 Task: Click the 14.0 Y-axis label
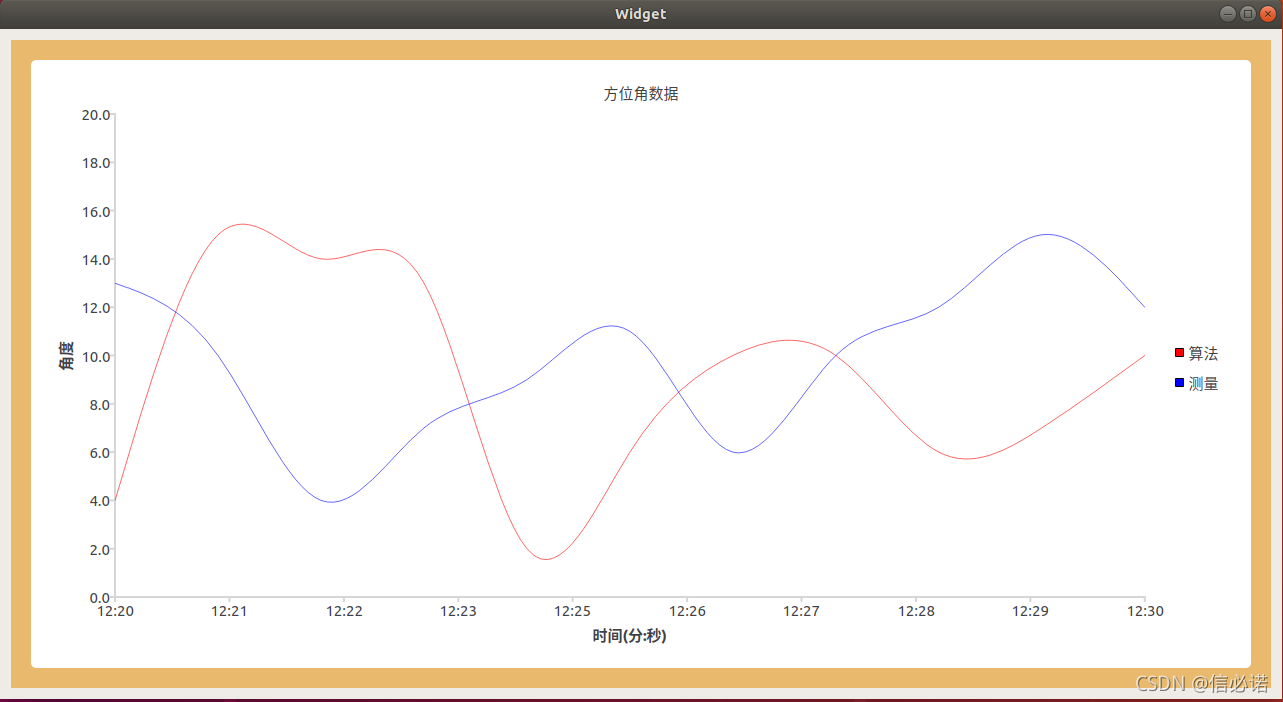[95, 259]
